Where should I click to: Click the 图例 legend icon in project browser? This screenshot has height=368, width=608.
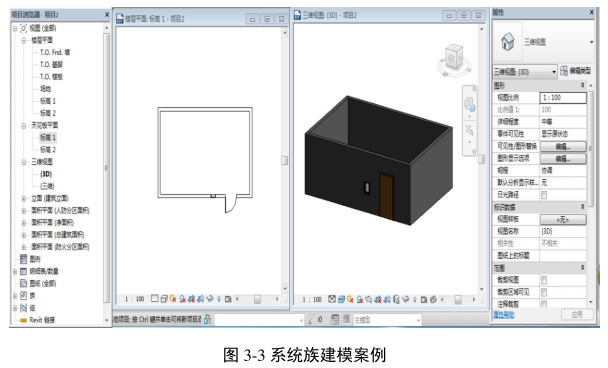tap(24, 259)
